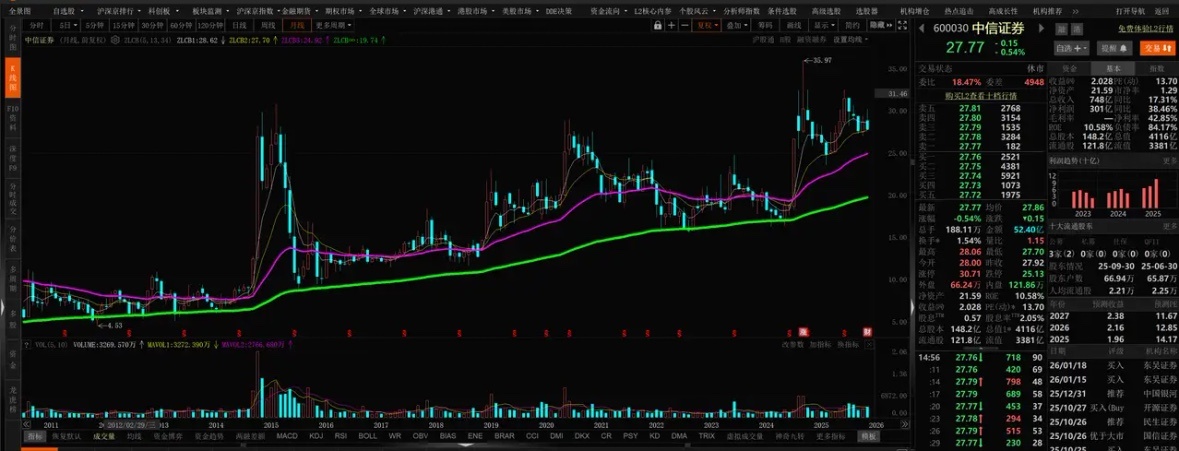Select BOLL indicator tab
Image resolution: width=1179 pixels, height=451 pixels.
click(x=368, y=435)
